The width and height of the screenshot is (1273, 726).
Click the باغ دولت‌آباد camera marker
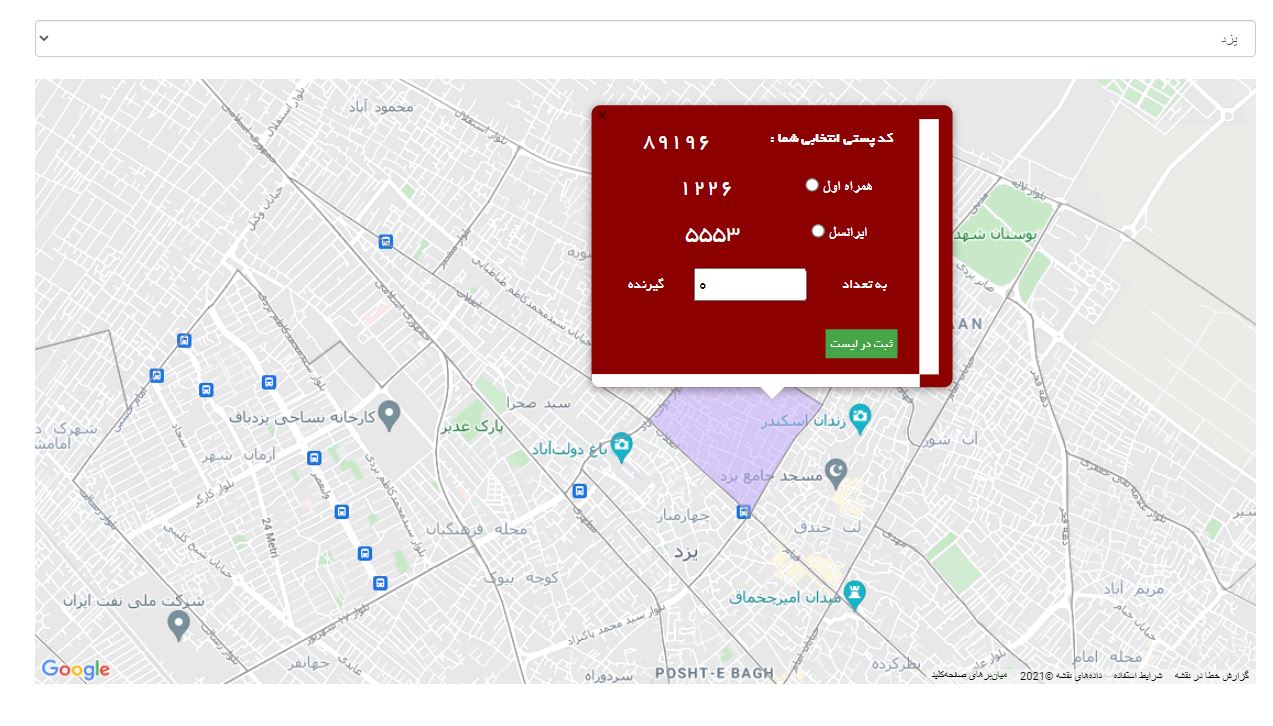coord(621,448)
